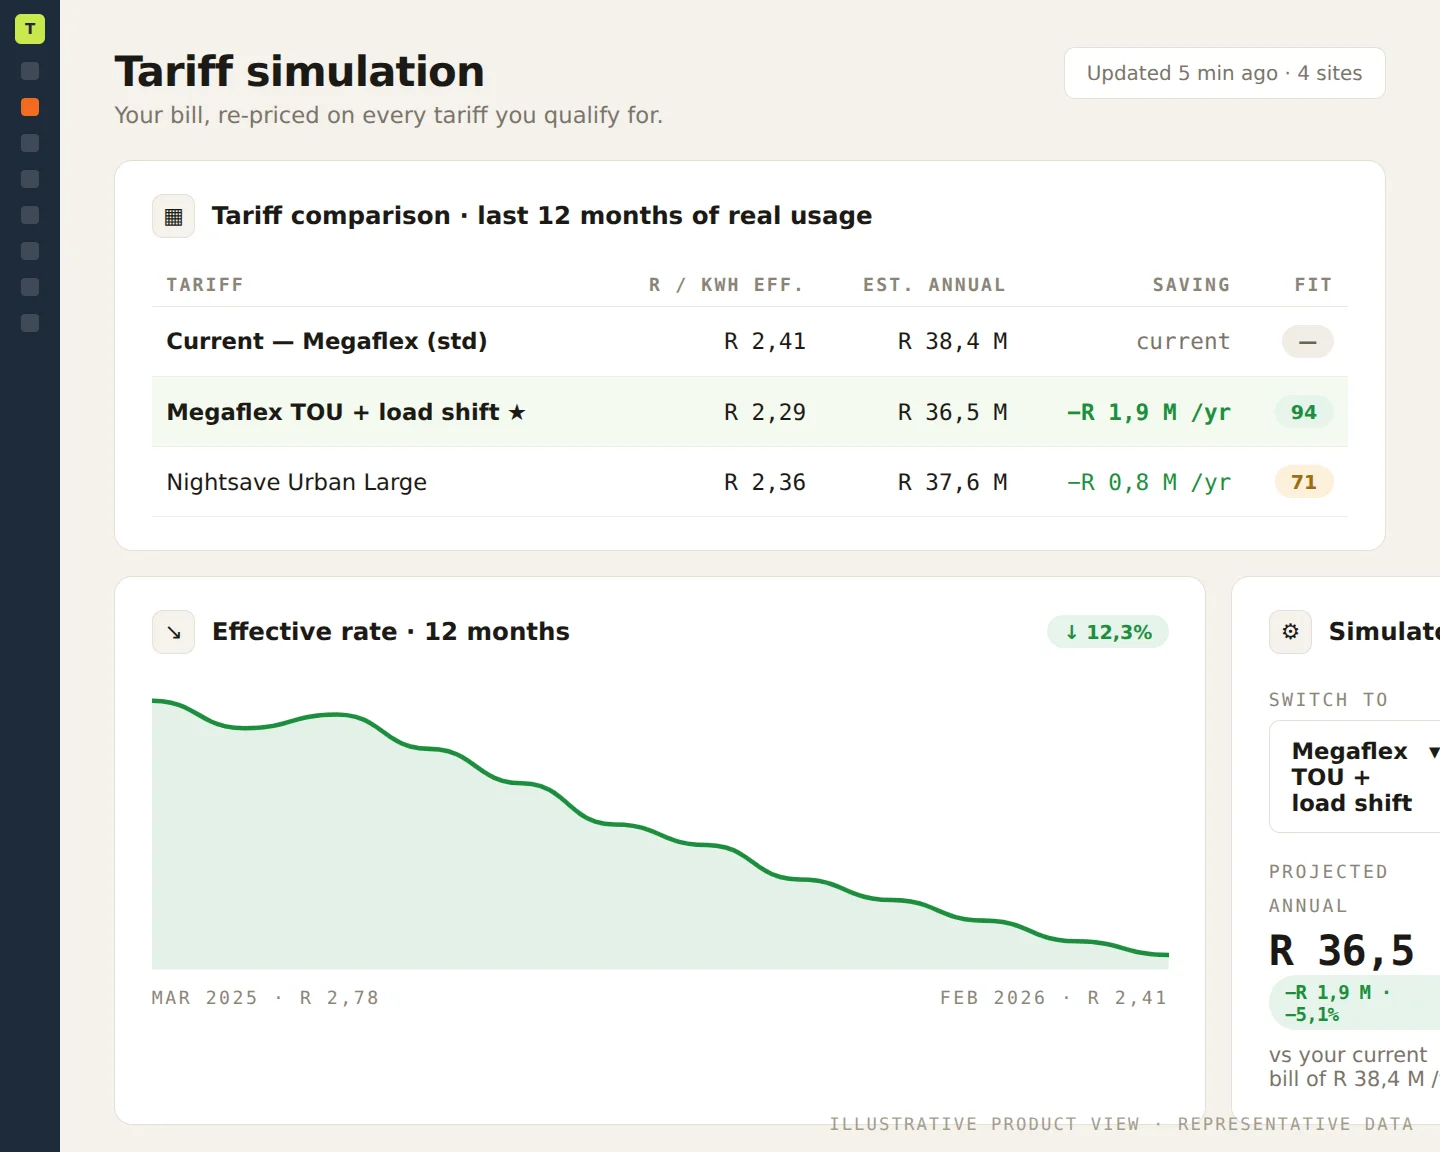This screenshot has width=1440, height=1152.
Task: Click the –R 1,9 M /yr saving in the comparison table
Action: tap(1149, 412)
